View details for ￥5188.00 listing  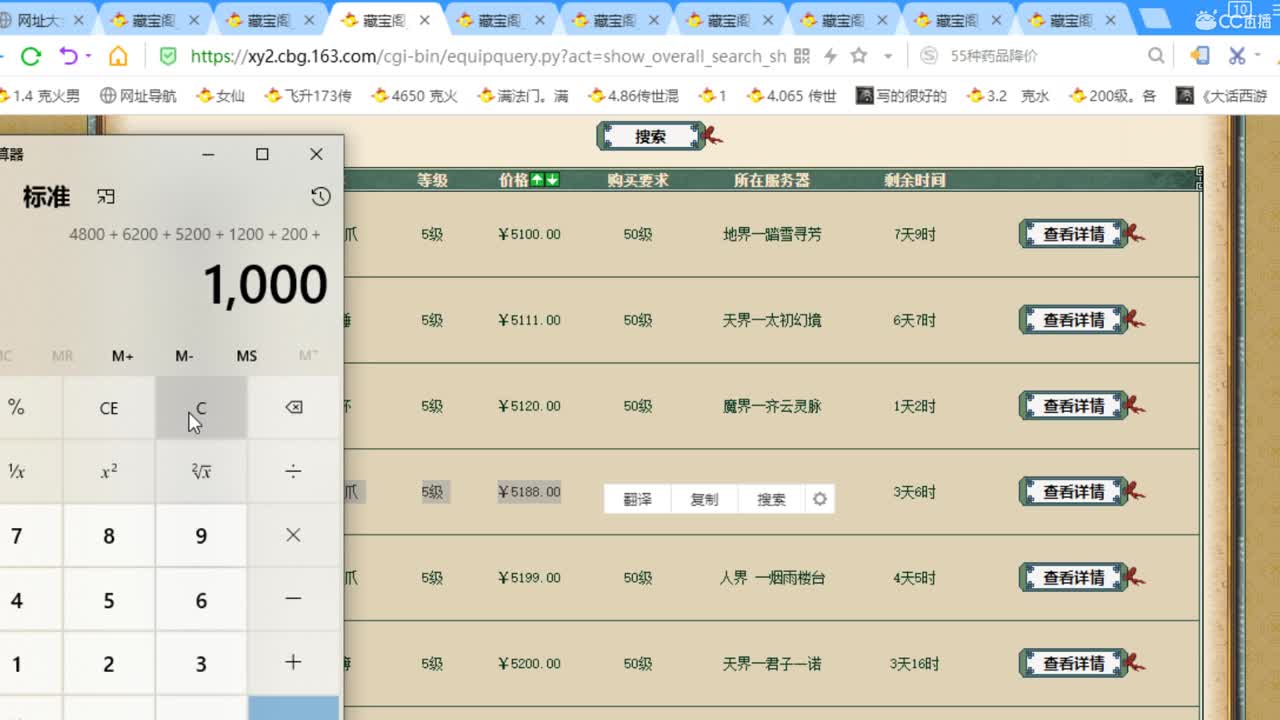click(x=1074, y=492)
